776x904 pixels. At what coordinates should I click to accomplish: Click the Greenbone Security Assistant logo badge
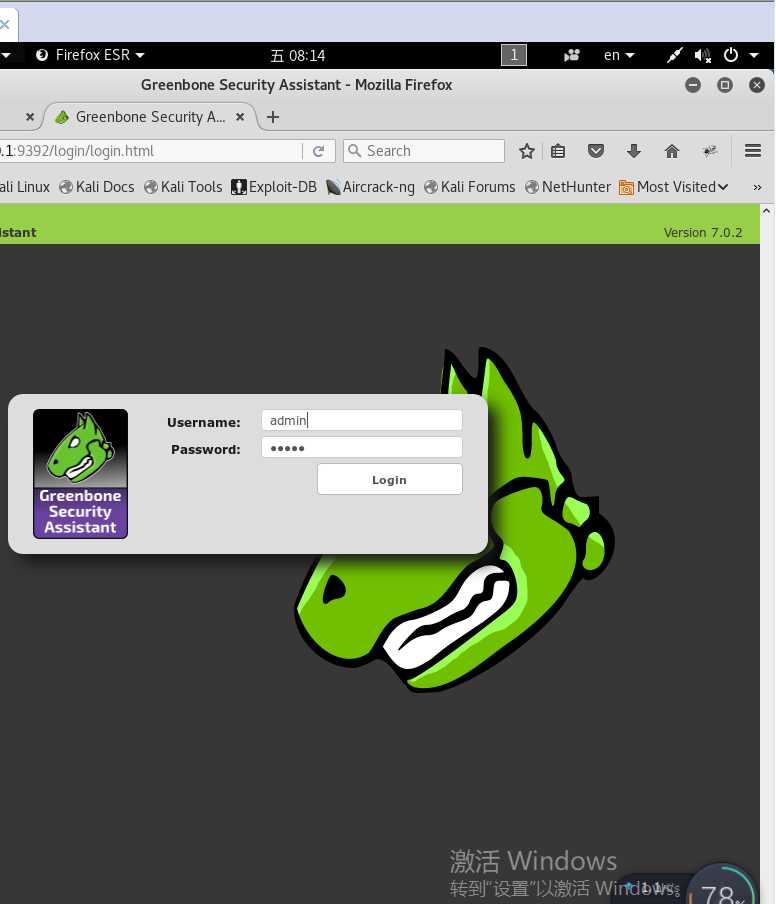tap(80, 474)
